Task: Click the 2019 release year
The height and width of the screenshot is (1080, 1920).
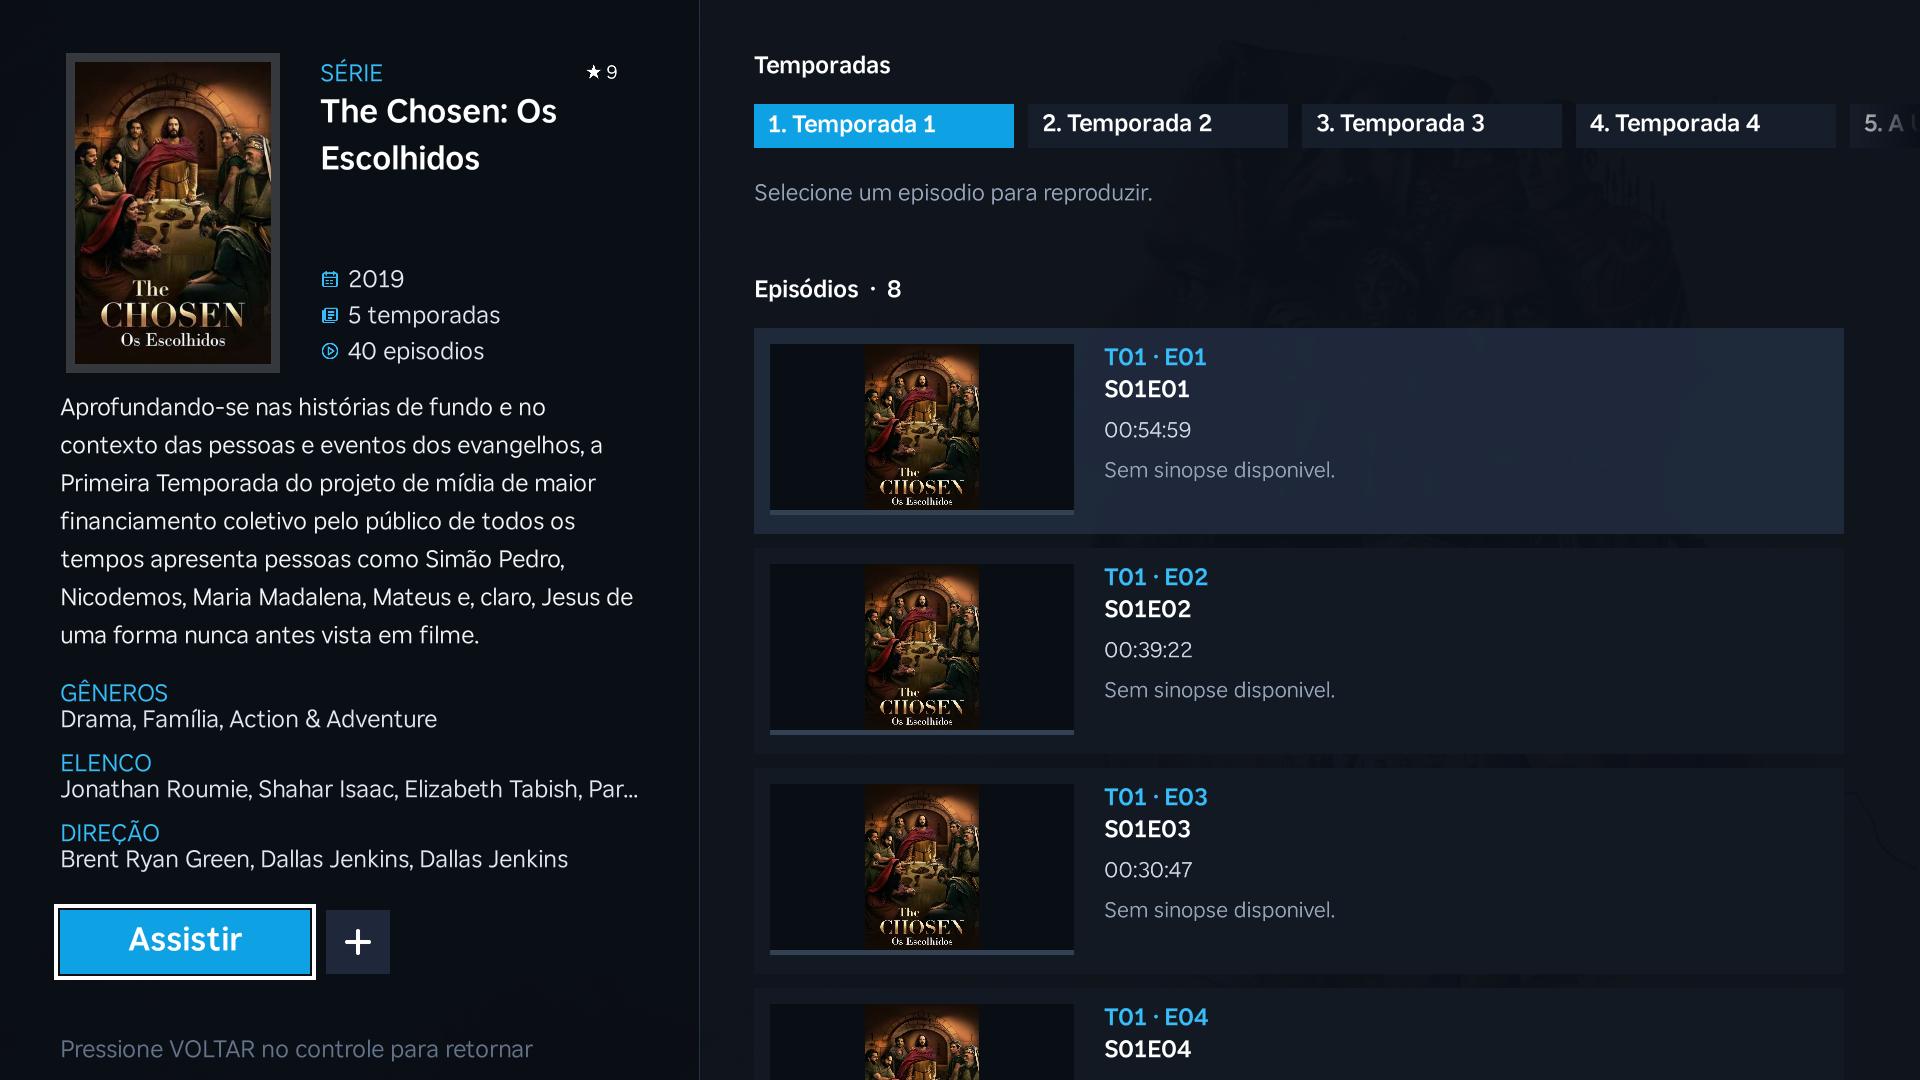Action: click(x=376, y=279)
